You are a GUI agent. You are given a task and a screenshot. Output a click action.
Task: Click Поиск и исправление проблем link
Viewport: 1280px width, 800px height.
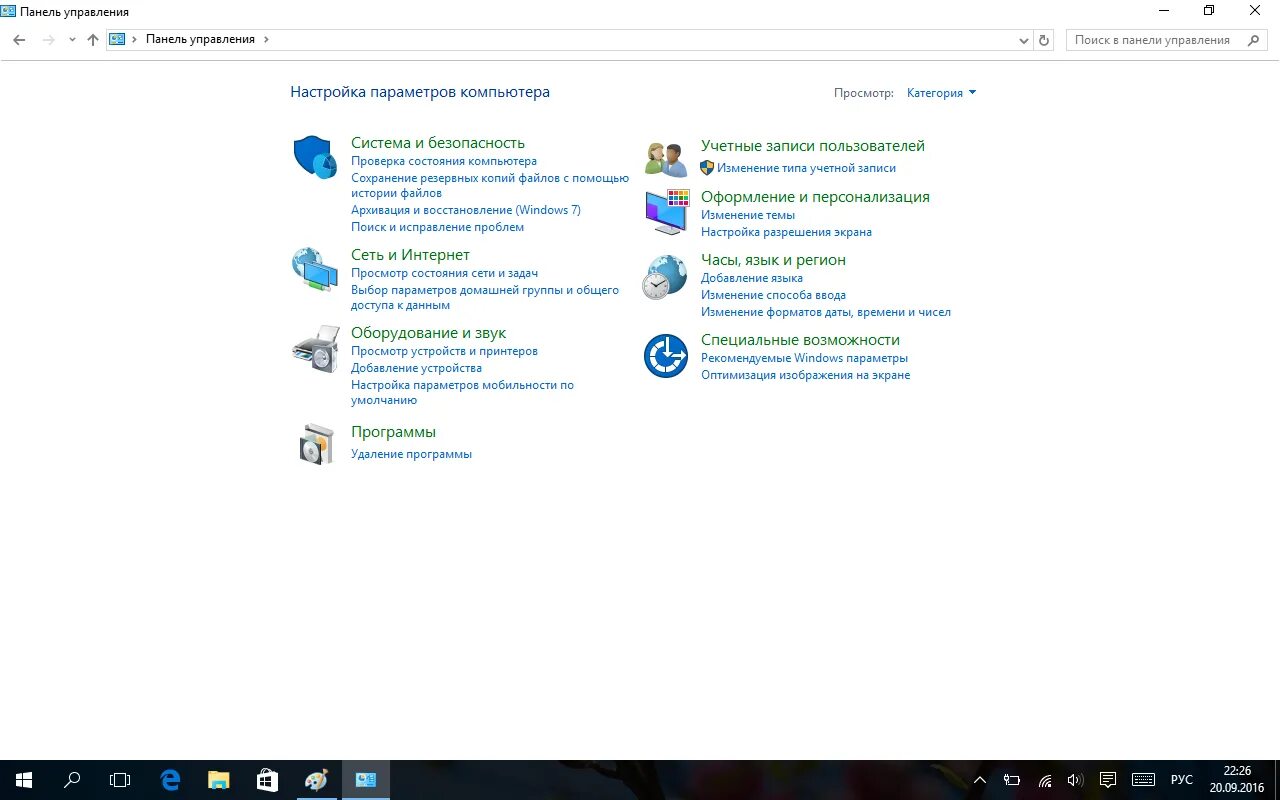coord(437,227)
